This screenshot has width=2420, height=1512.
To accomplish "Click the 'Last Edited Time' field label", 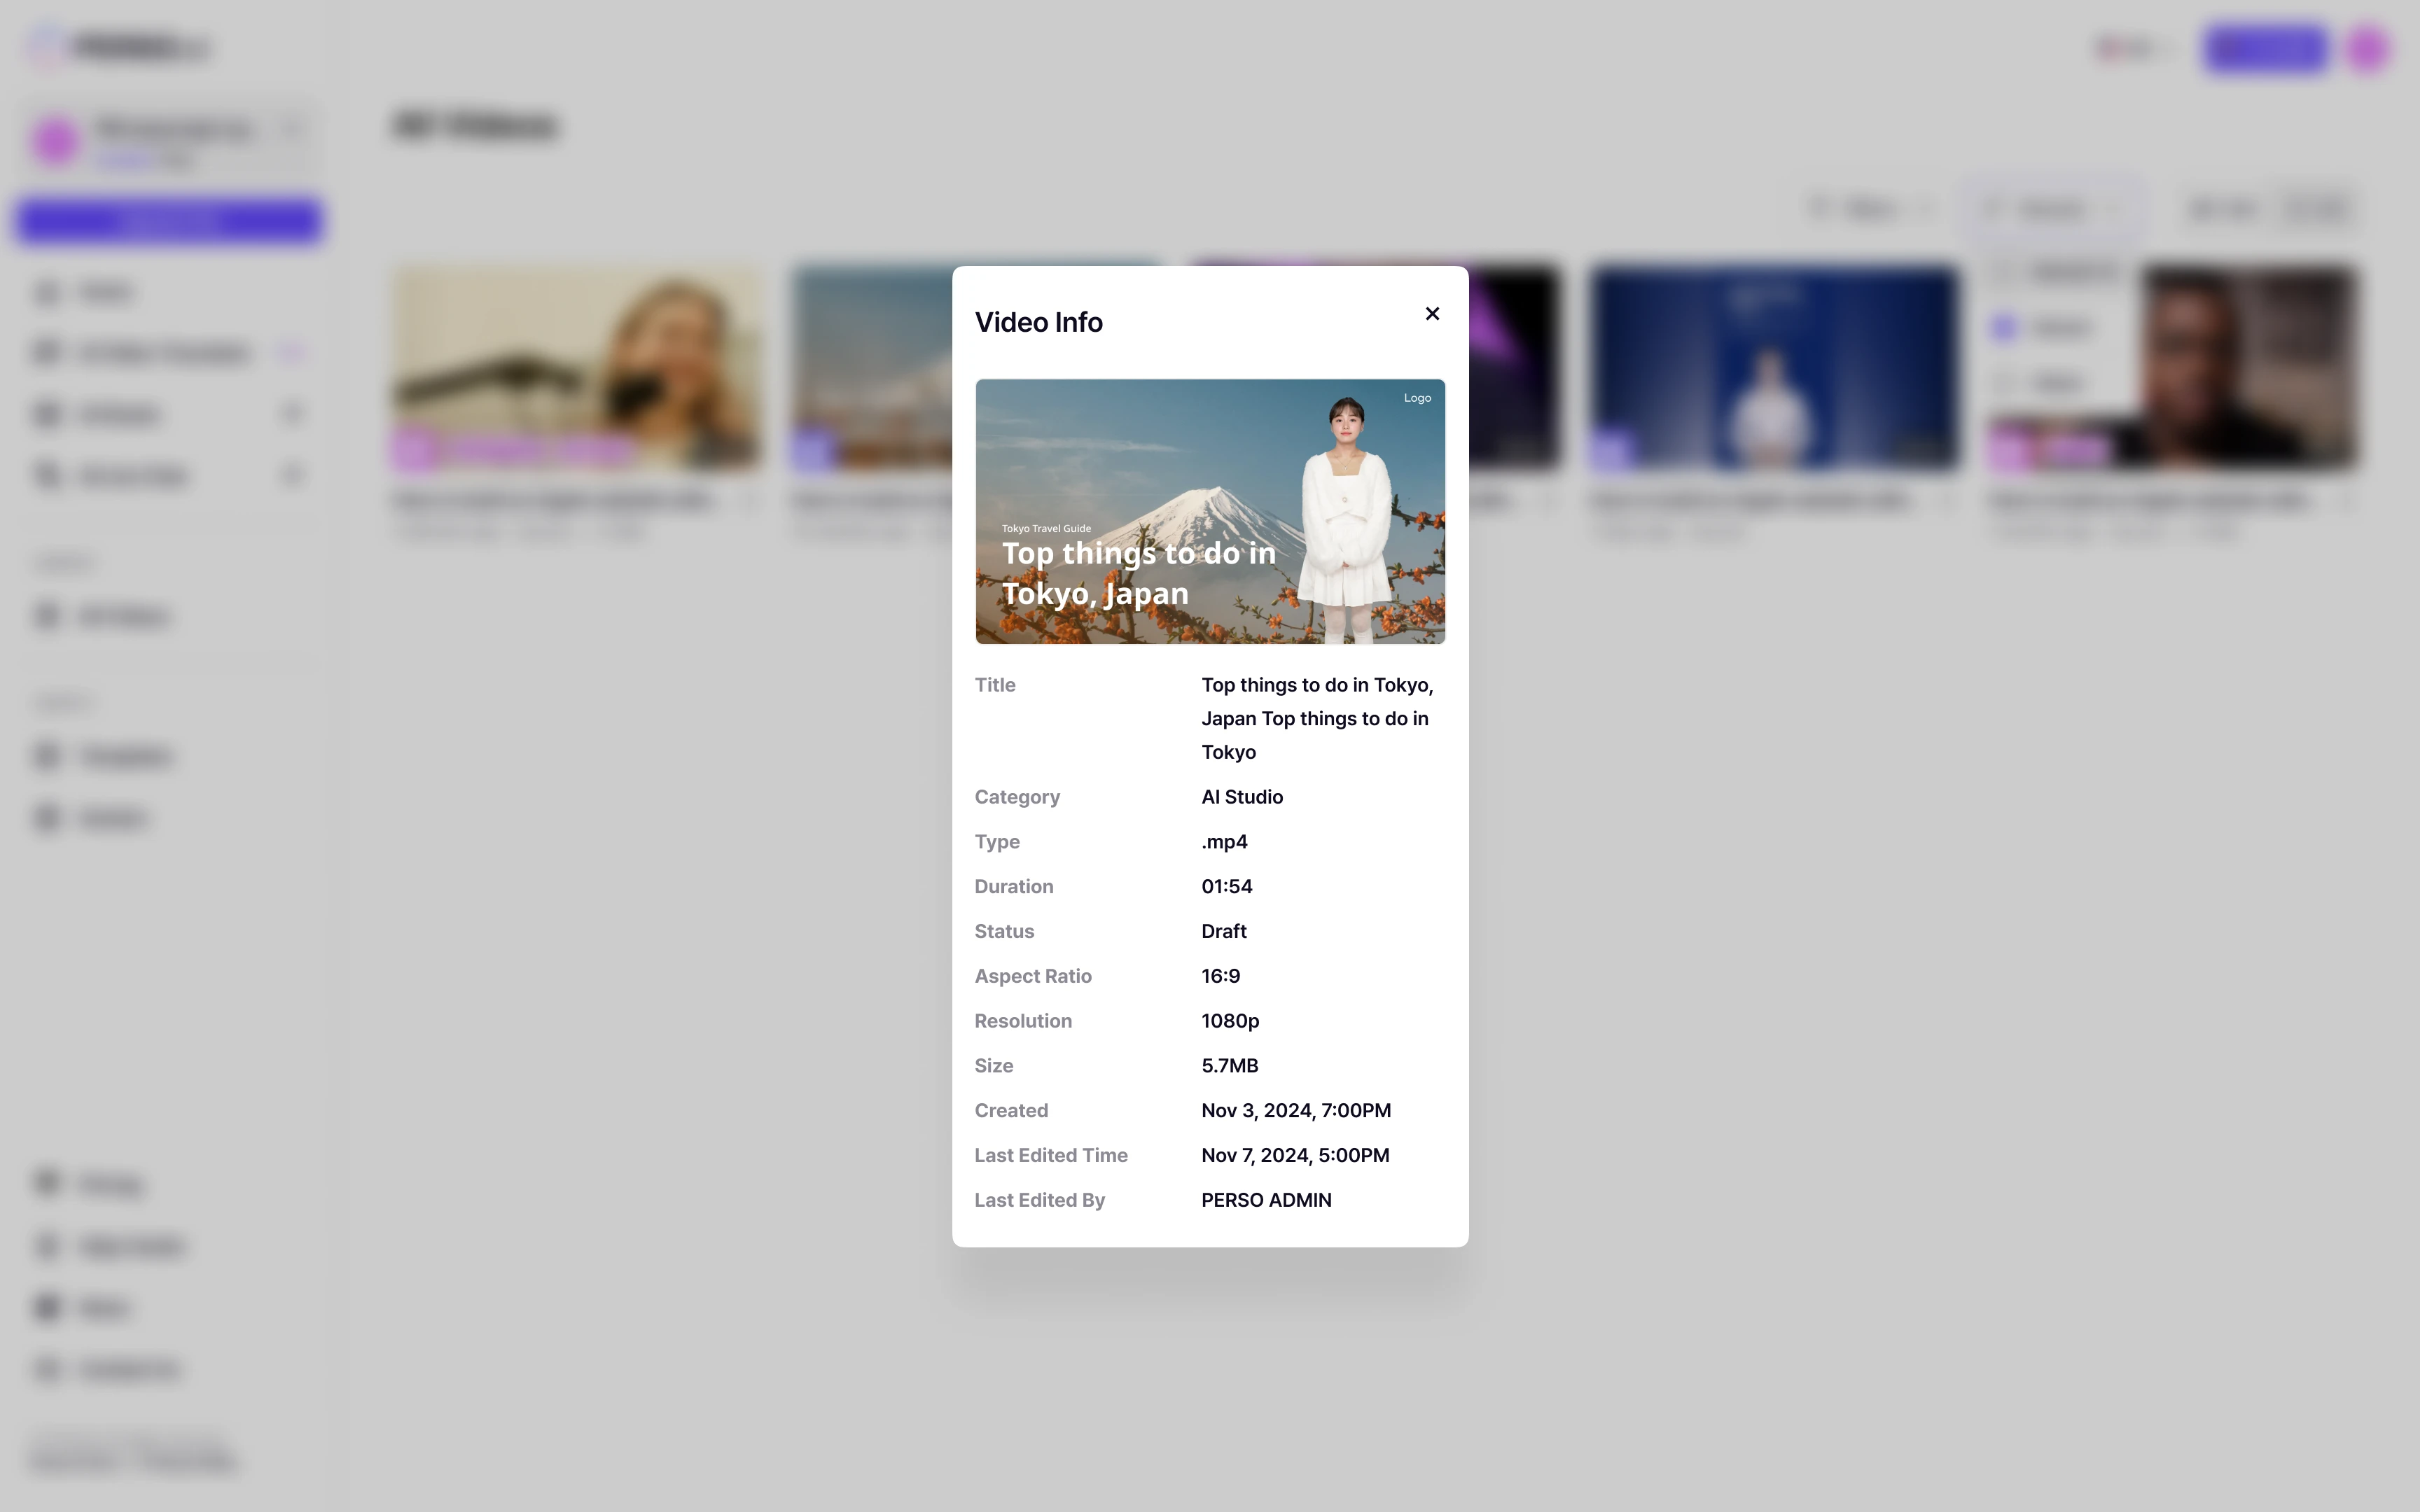I will point(1051,1155).
